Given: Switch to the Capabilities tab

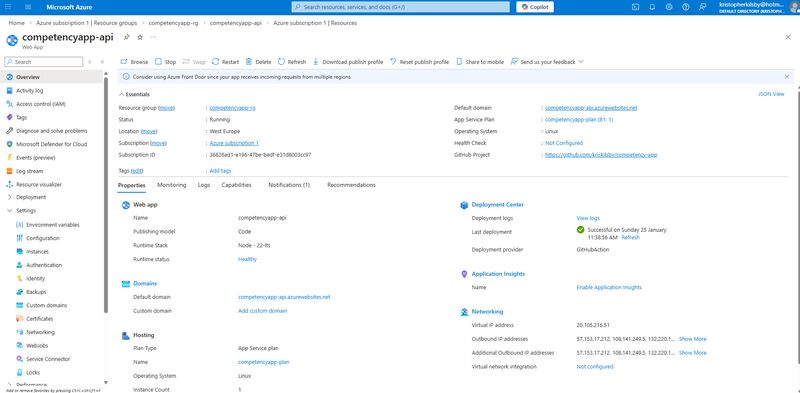Looking at the screenshot, I should pyautogui.click(x=236, y=185).
